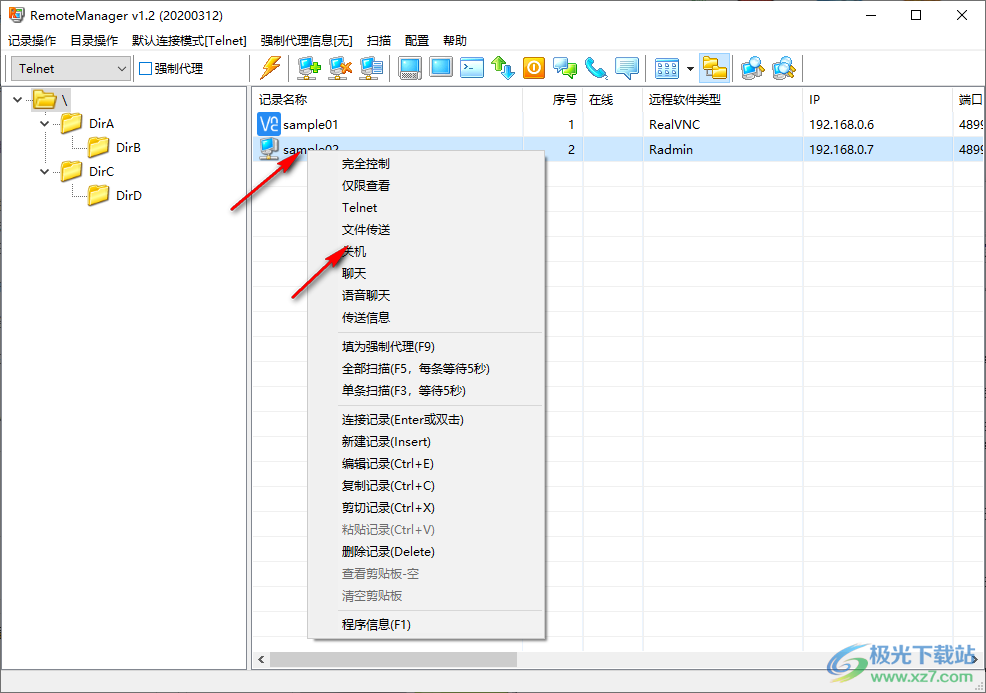986x693 pixels.
Task: Collapse the DirC folder expander
Action: tap(45, 171)
